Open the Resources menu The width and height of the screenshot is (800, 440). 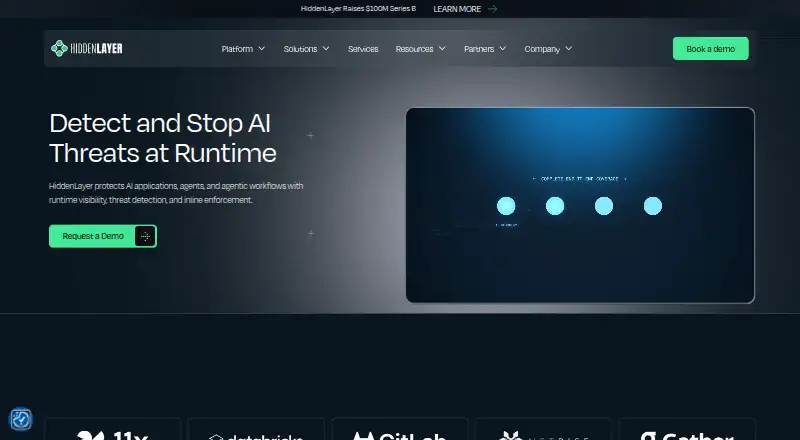[x=414, y=49]
